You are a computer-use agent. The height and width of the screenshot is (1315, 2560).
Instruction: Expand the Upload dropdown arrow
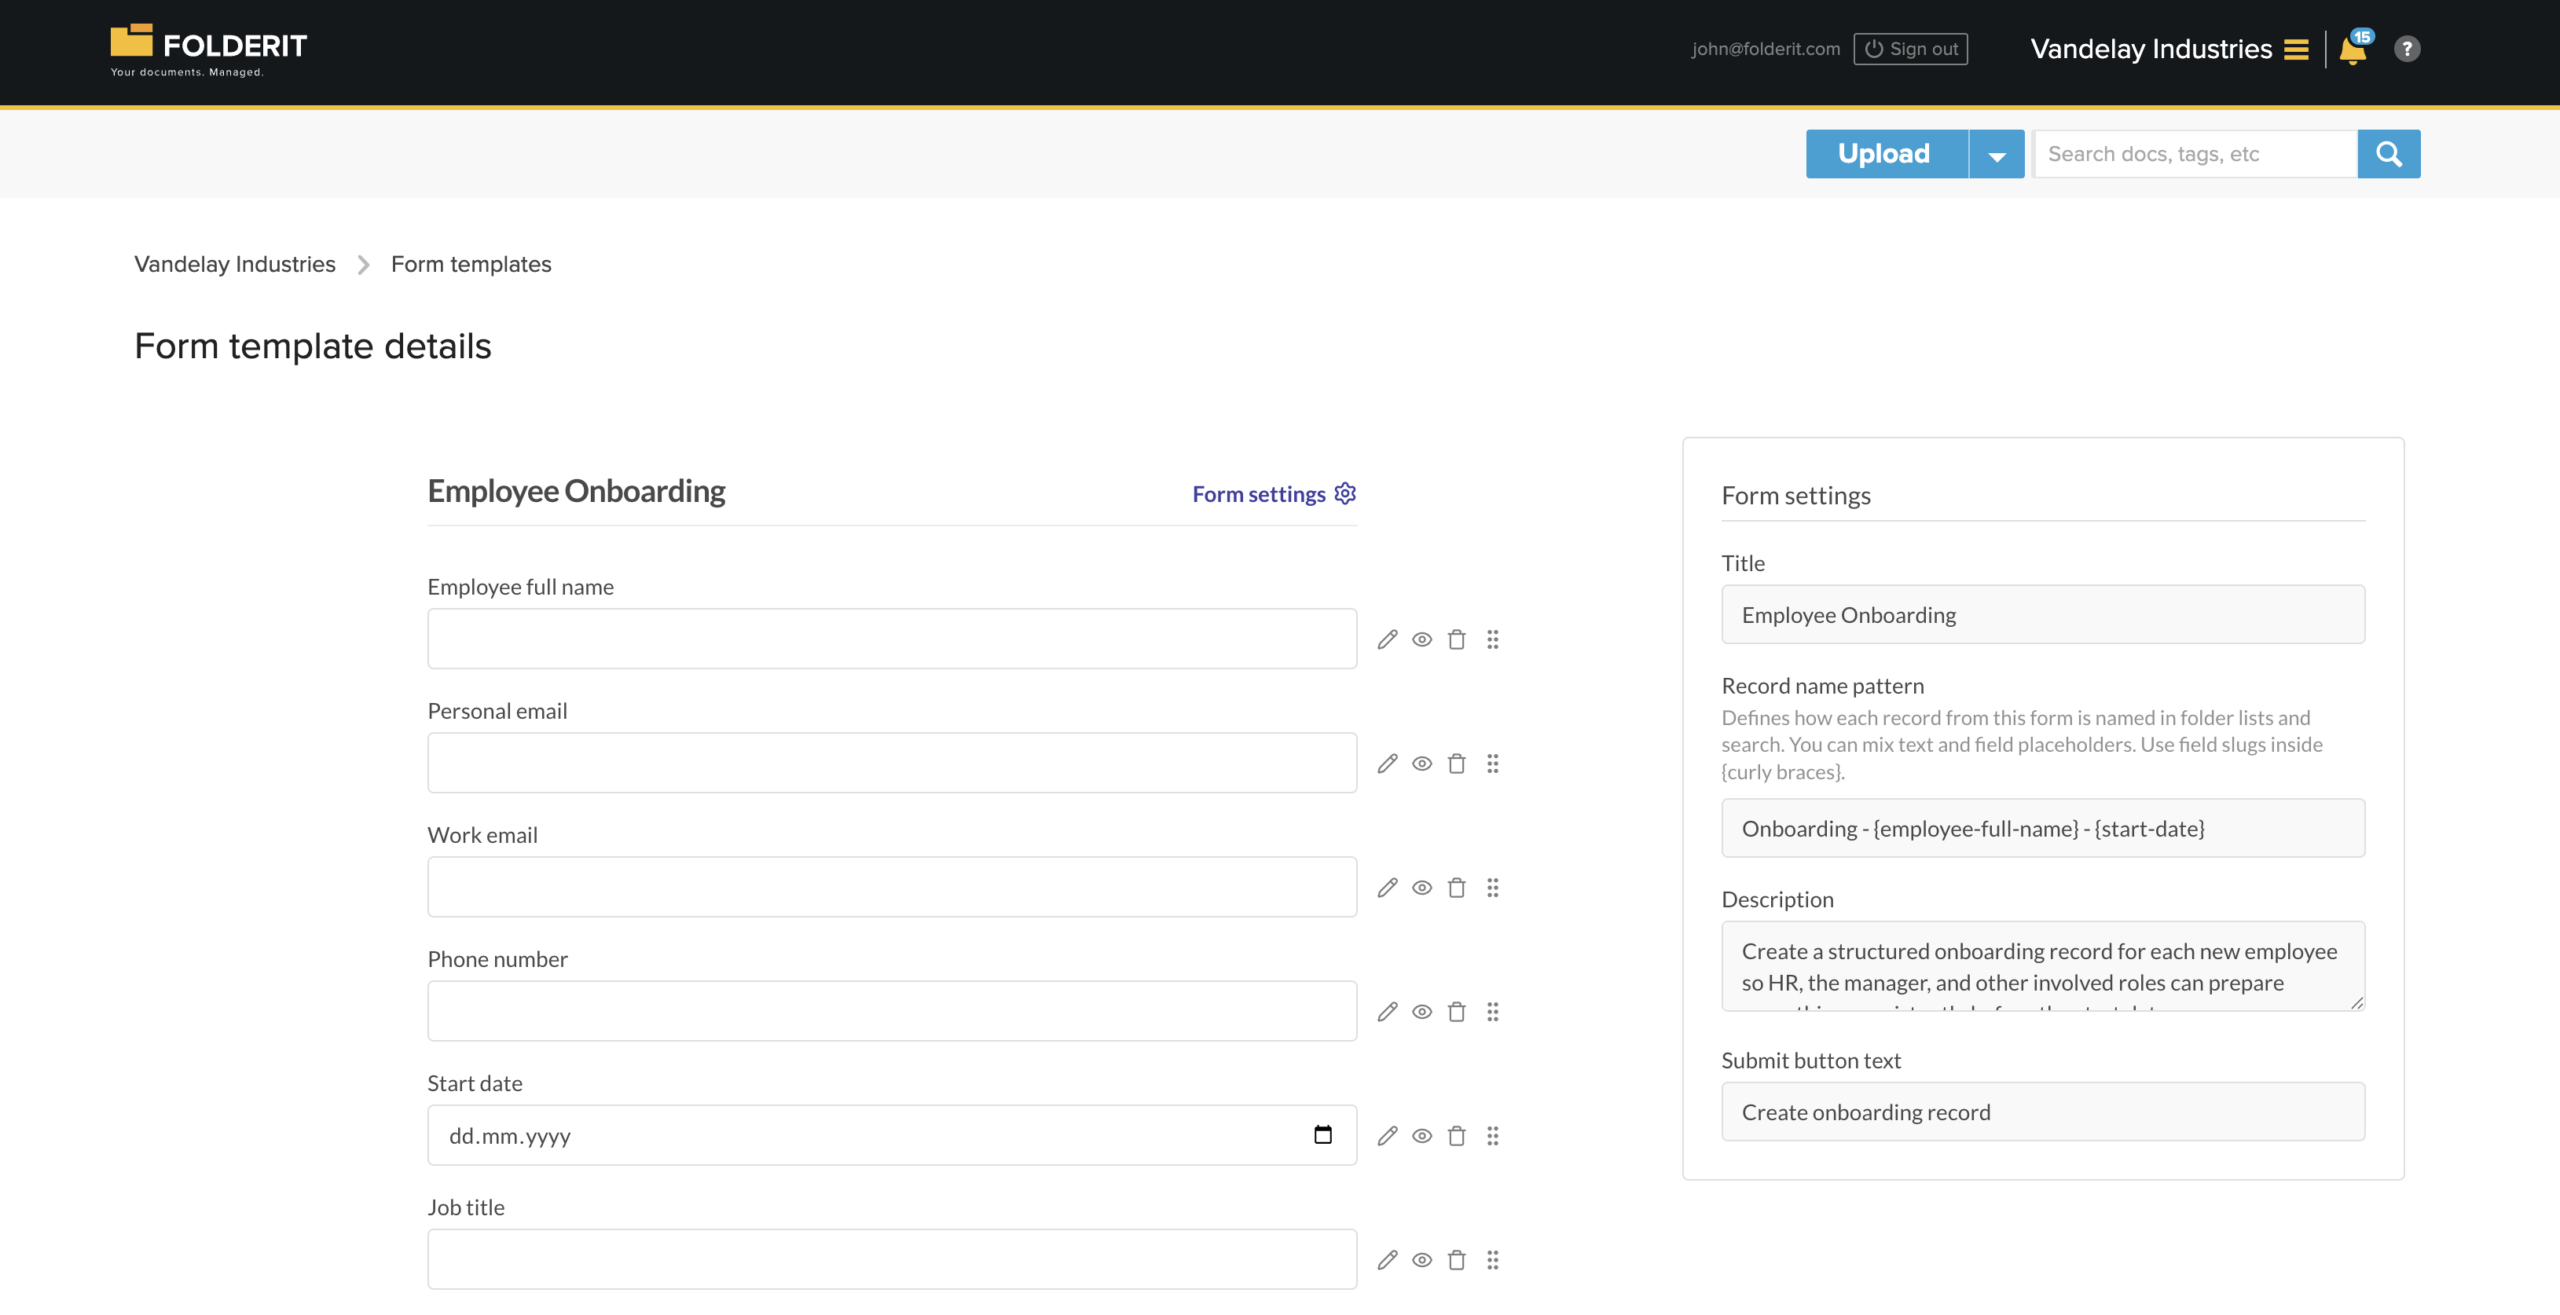point(1997,154)
